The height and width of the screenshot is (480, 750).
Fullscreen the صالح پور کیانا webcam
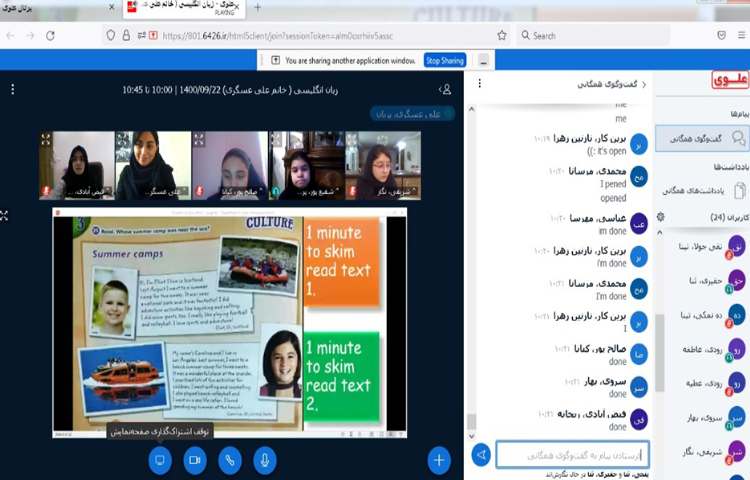point(199,139)
